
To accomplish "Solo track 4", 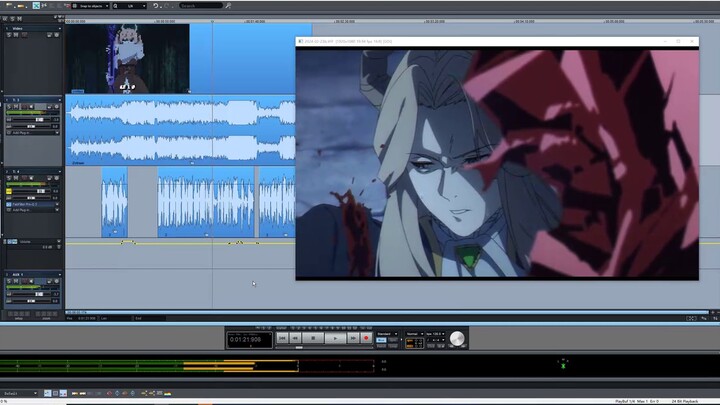I will coord(9,178).
